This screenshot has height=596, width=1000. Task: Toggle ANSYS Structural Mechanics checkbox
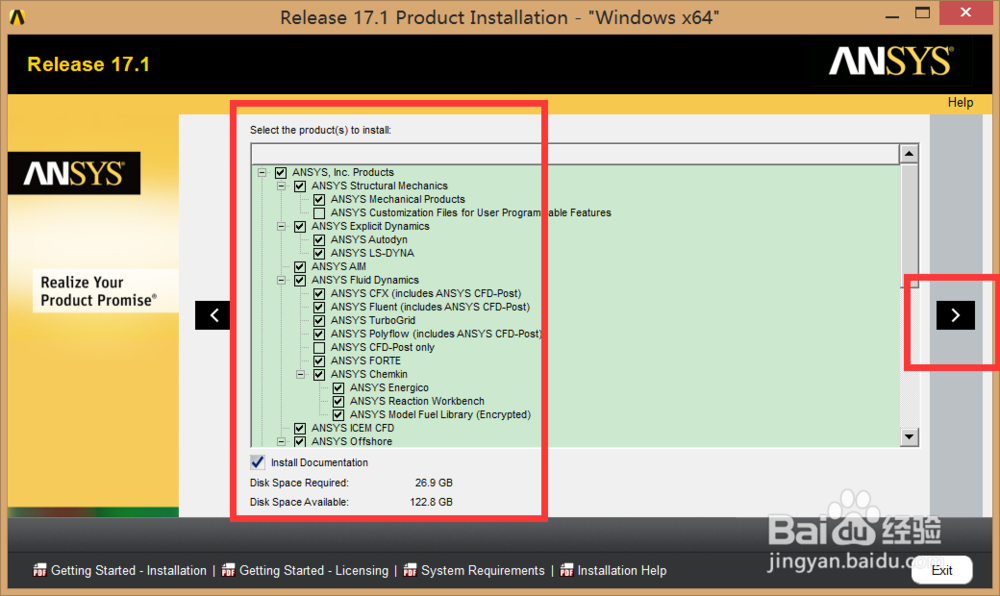(300, 186)
